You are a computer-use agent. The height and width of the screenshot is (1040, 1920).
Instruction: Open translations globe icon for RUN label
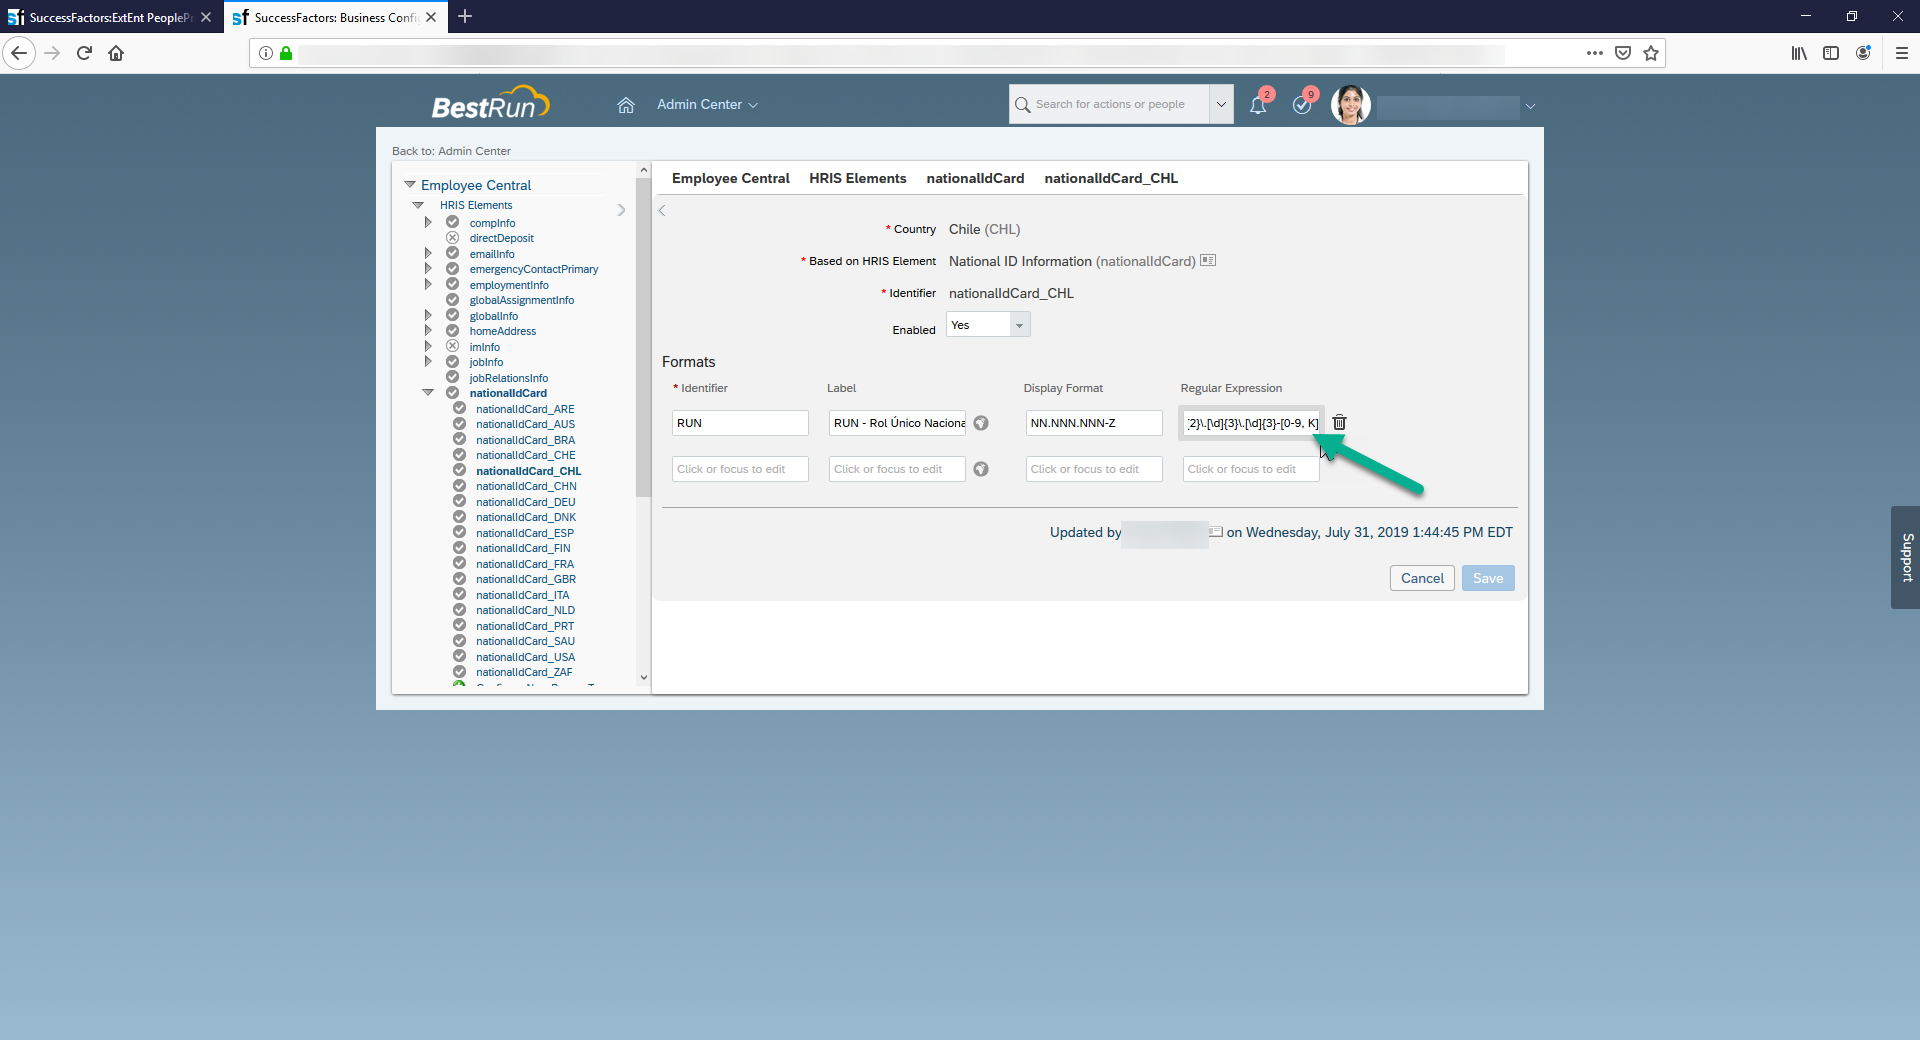981,423
